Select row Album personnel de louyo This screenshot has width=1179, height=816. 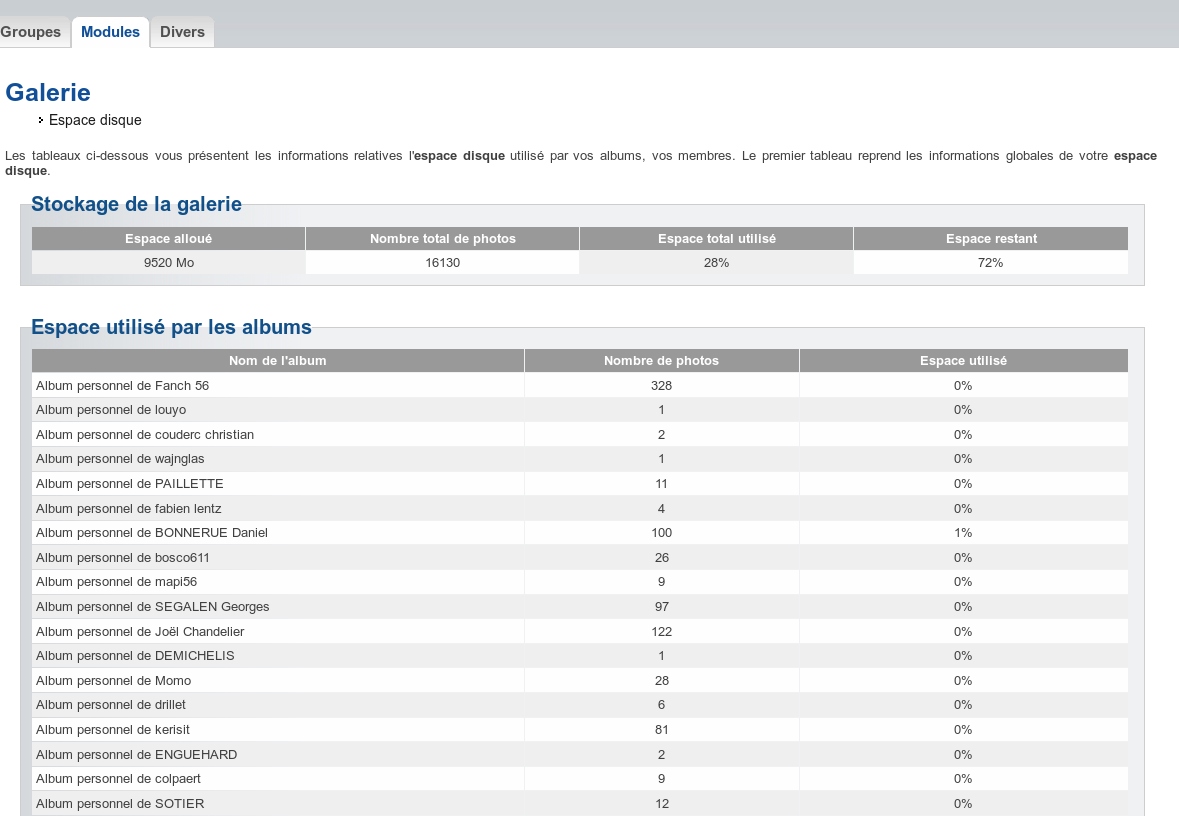pyautogui.click(x=580, y=410)
